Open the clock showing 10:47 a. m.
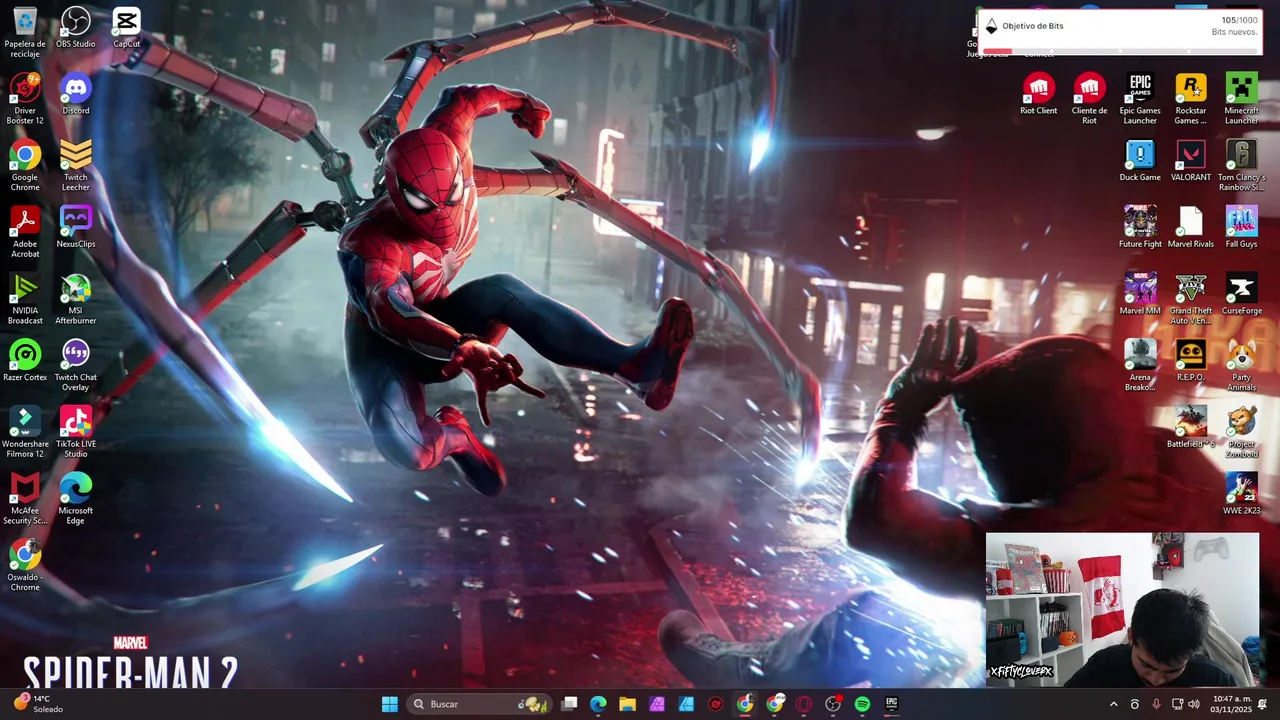This screenshot has height=720, width=1280. point(1232,704)
